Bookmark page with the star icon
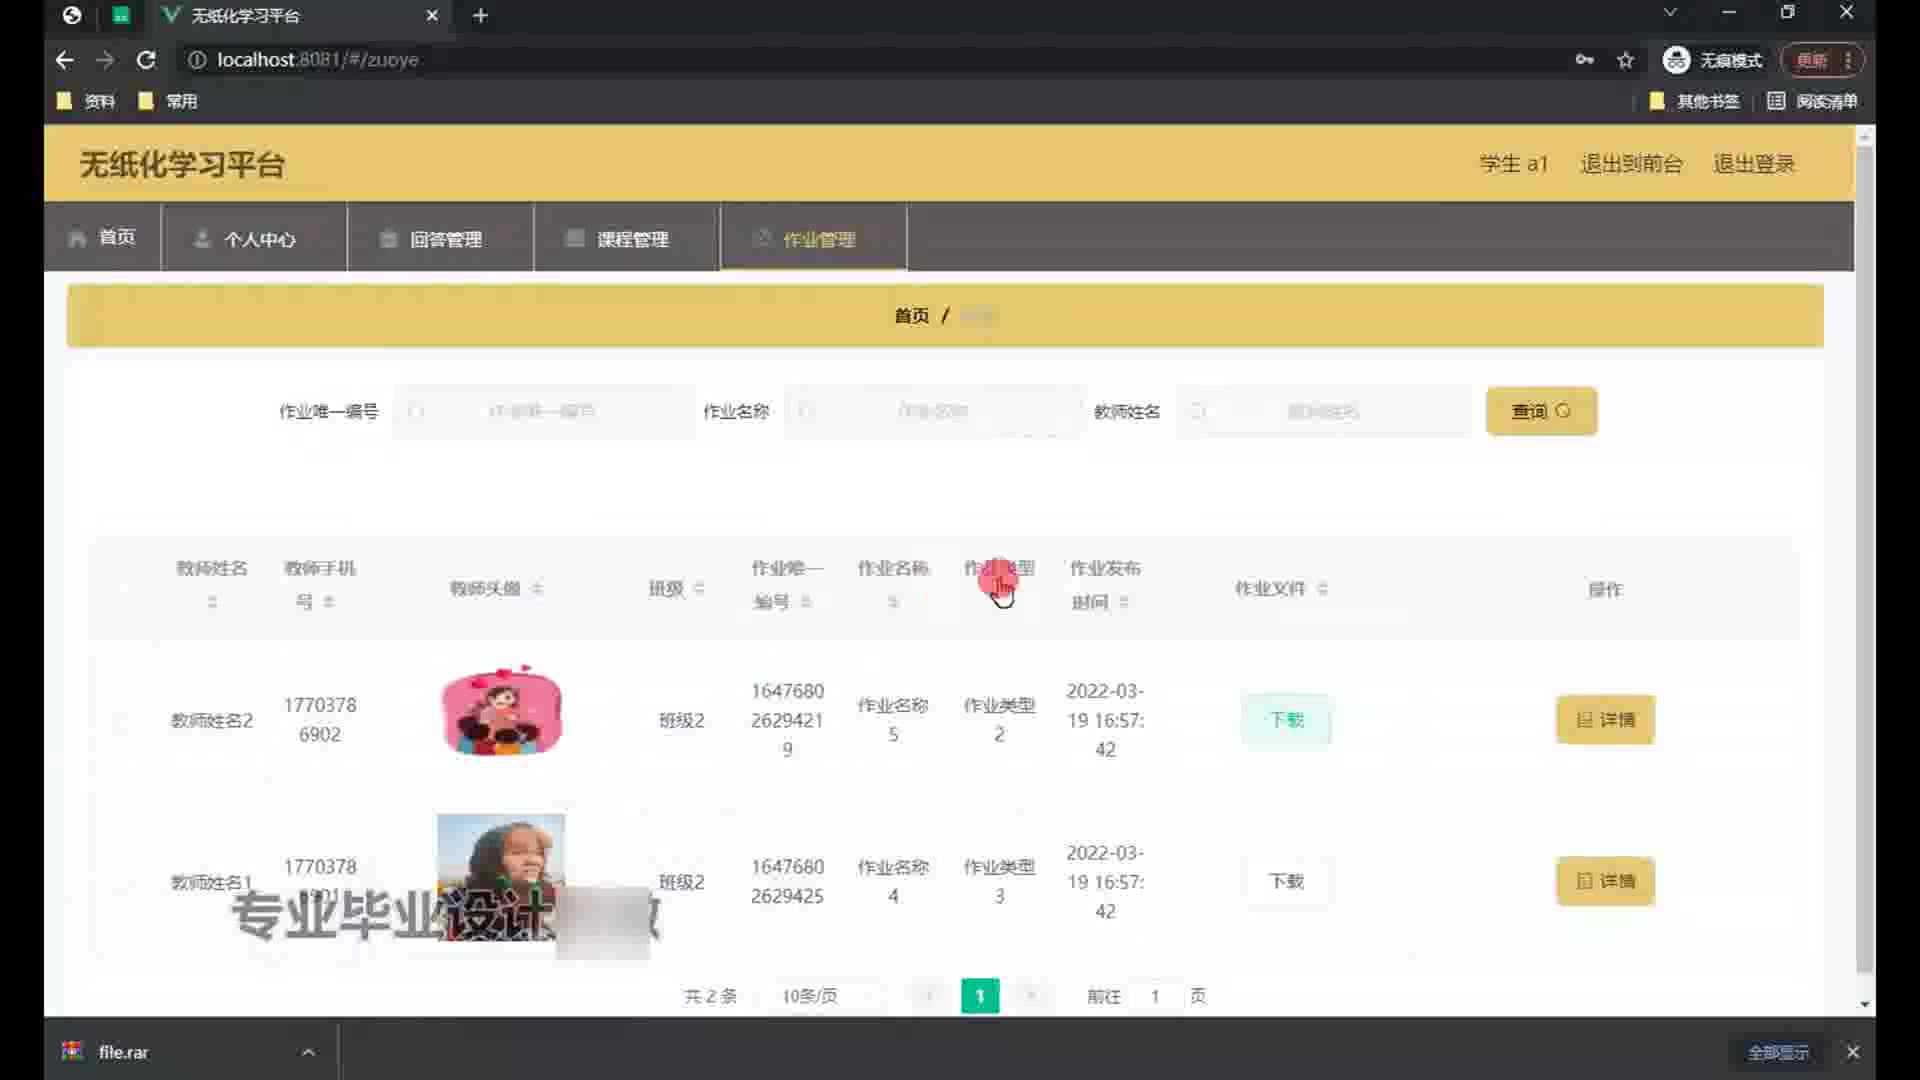Image resolution: width=1920 pixels, height=1080 pixels. tap(1625, 60)
